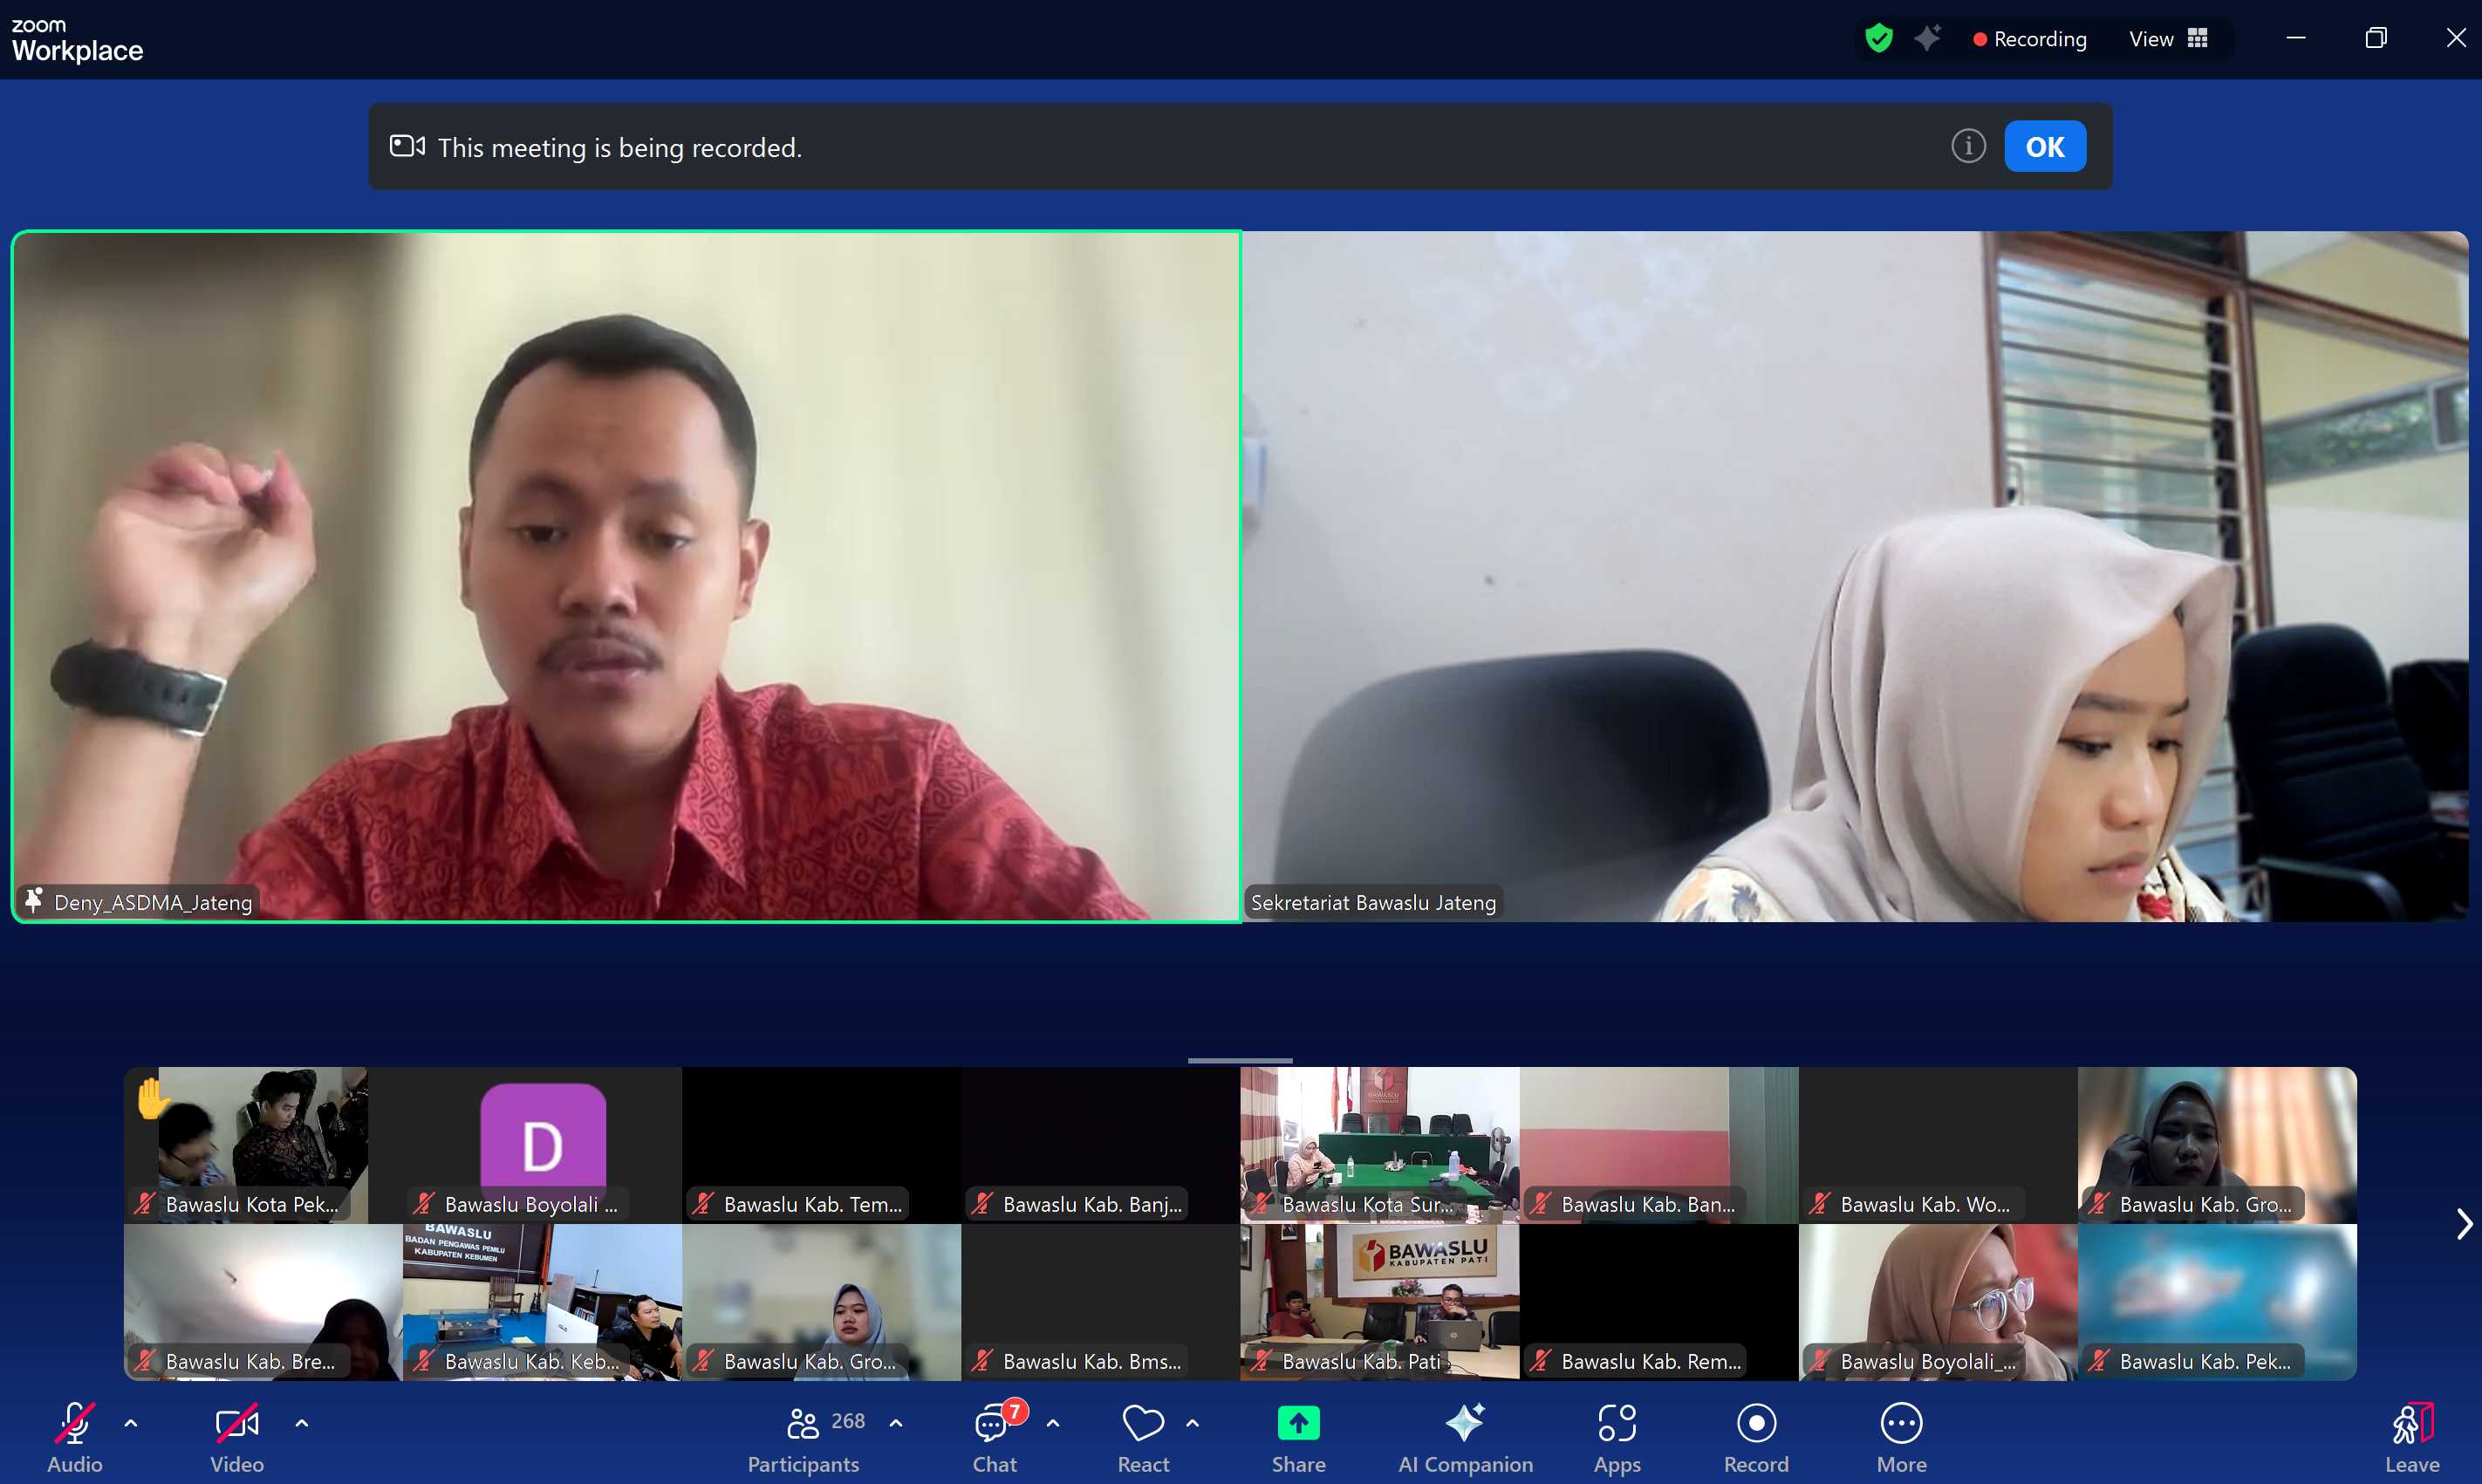
Task: Click the Recording indicator
Action: 2030,39
